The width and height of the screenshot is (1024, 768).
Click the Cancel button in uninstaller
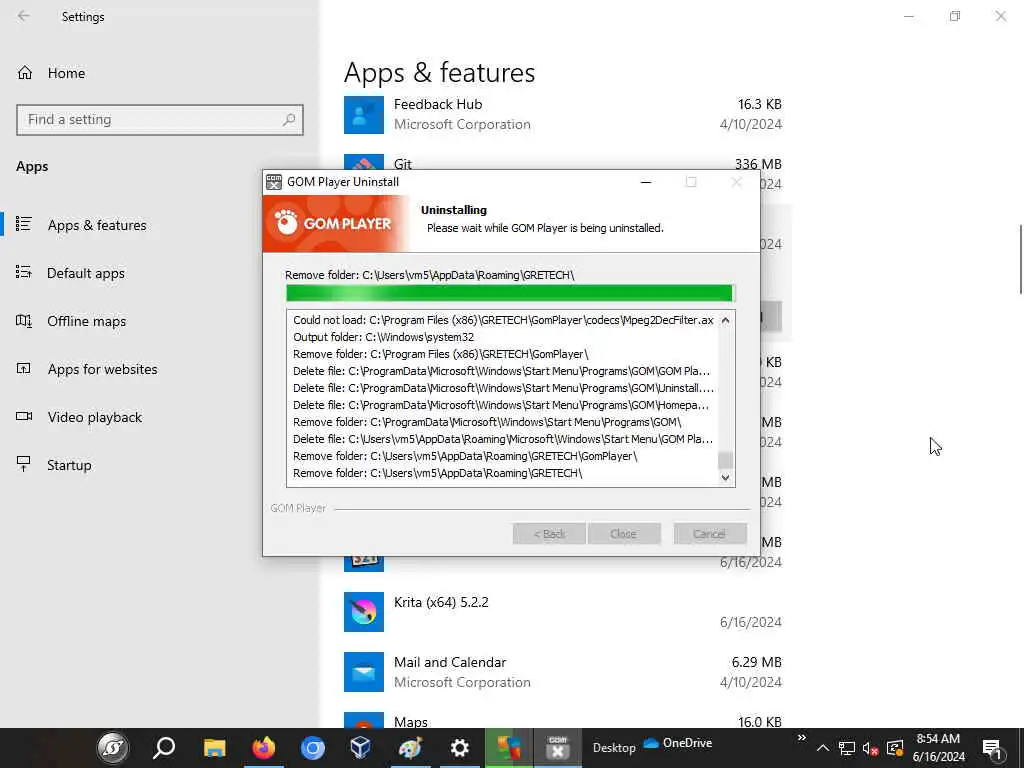coord(710,534)
